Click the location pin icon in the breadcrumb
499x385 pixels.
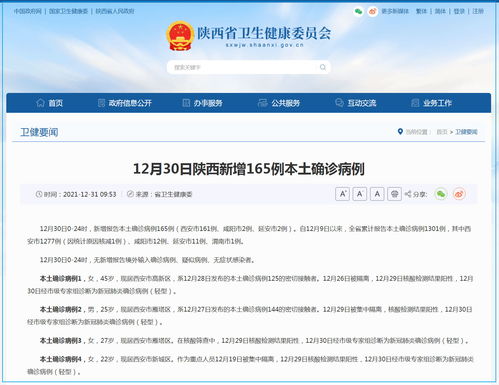[x=400, y=132]
